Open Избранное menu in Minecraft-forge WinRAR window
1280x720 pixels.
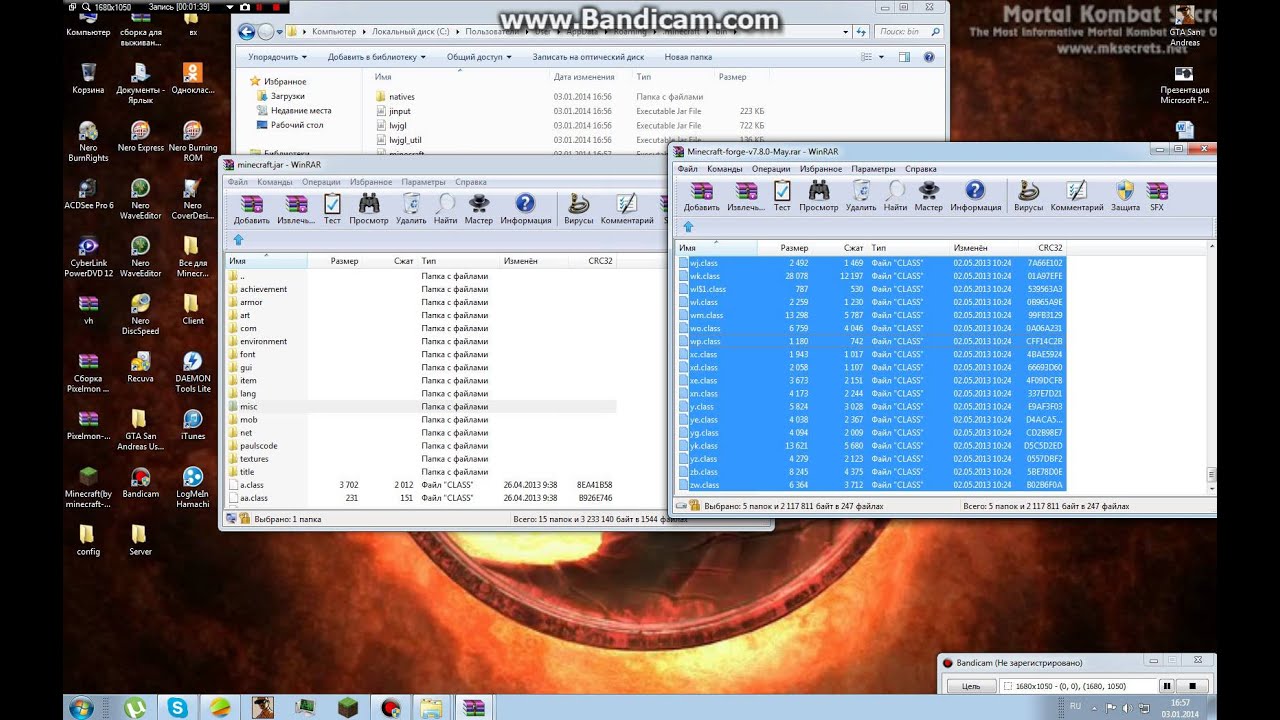821,169
